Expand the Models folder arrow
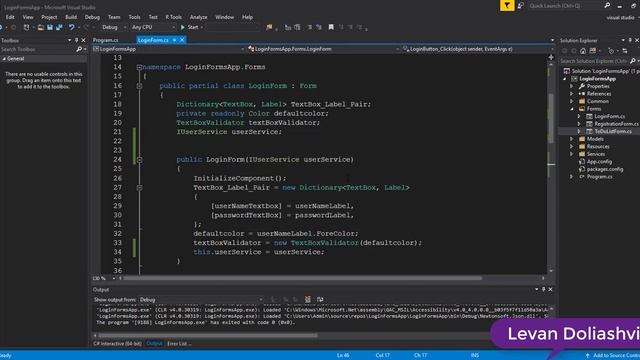The image size is (640, 360). pyautogui.click(x=571, y=139)
